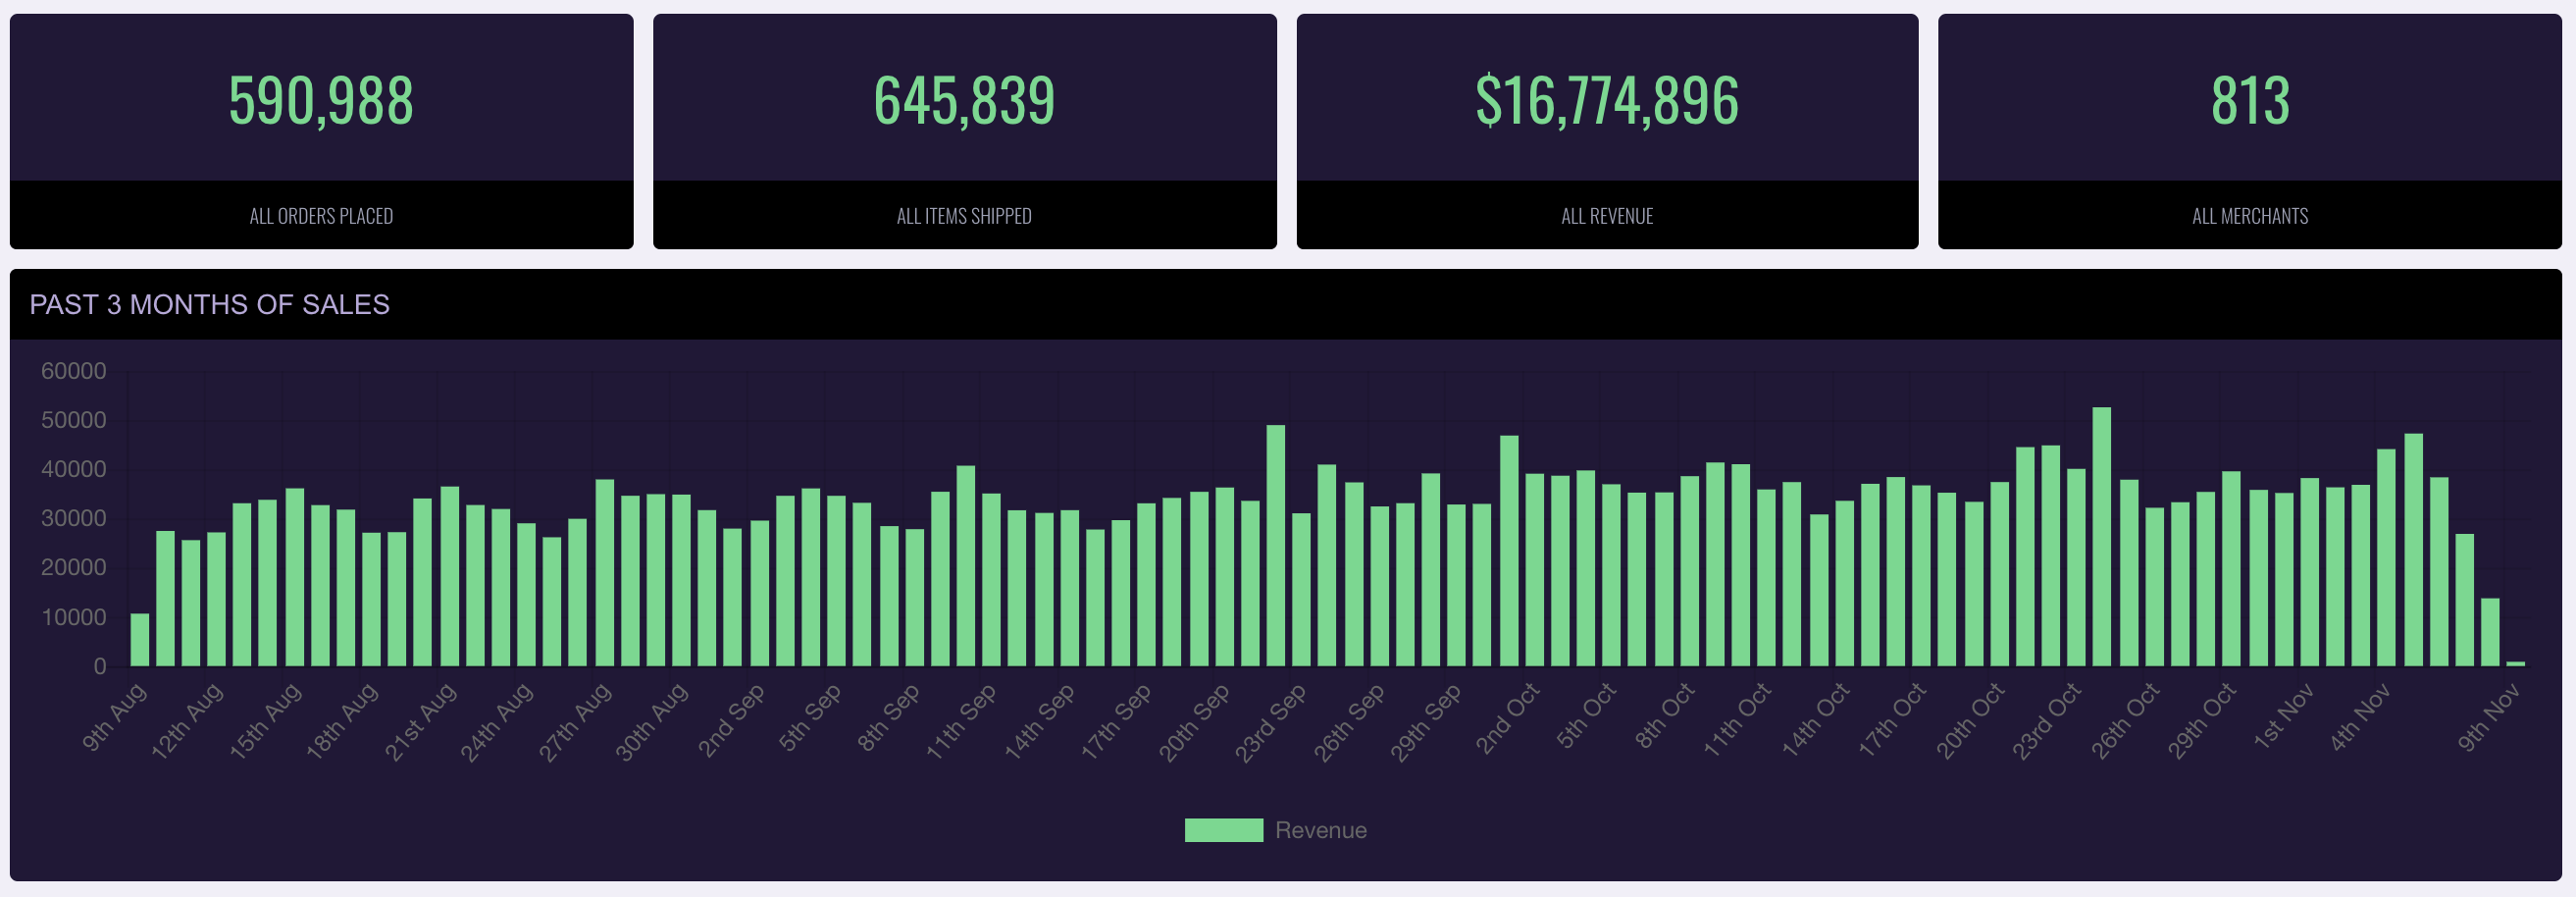
Task: Click the 813 merchants count
Action: (2250, 101)
